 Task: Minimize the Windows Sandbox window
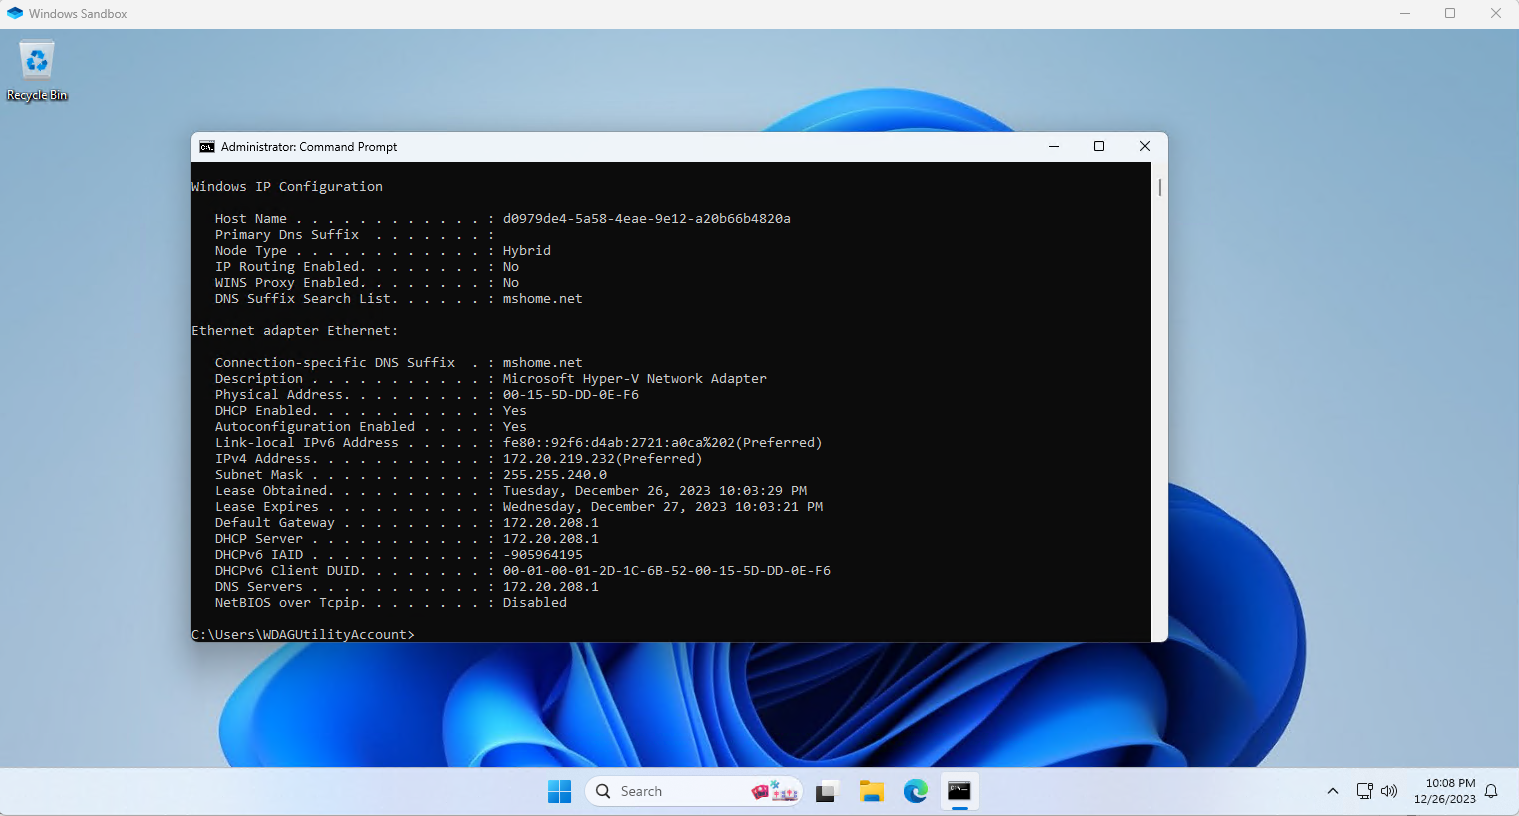(1405, 14)
